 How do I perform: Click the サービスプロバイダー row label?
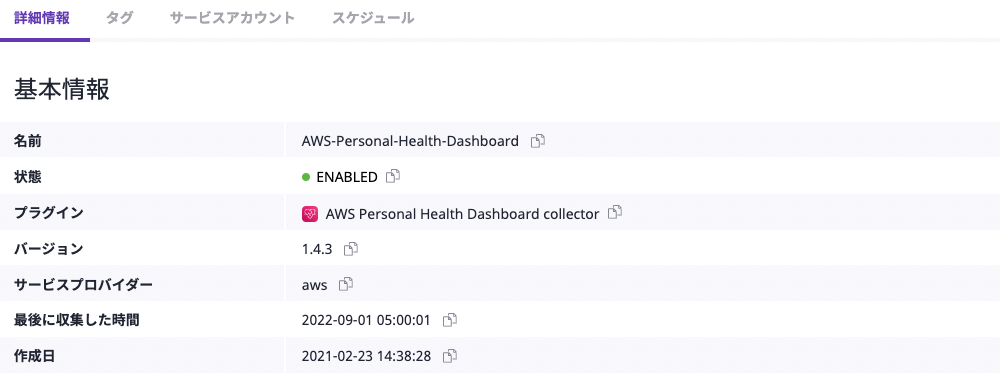coord(84,284)
